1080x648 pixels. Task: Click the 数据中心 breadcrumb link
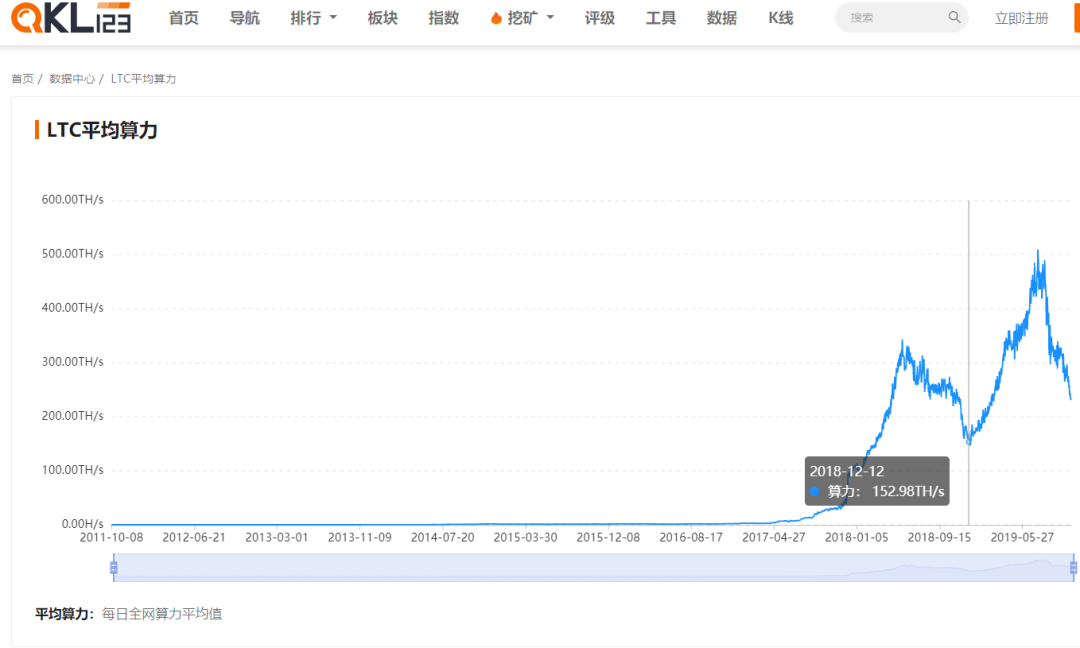(x=74, y=78)
